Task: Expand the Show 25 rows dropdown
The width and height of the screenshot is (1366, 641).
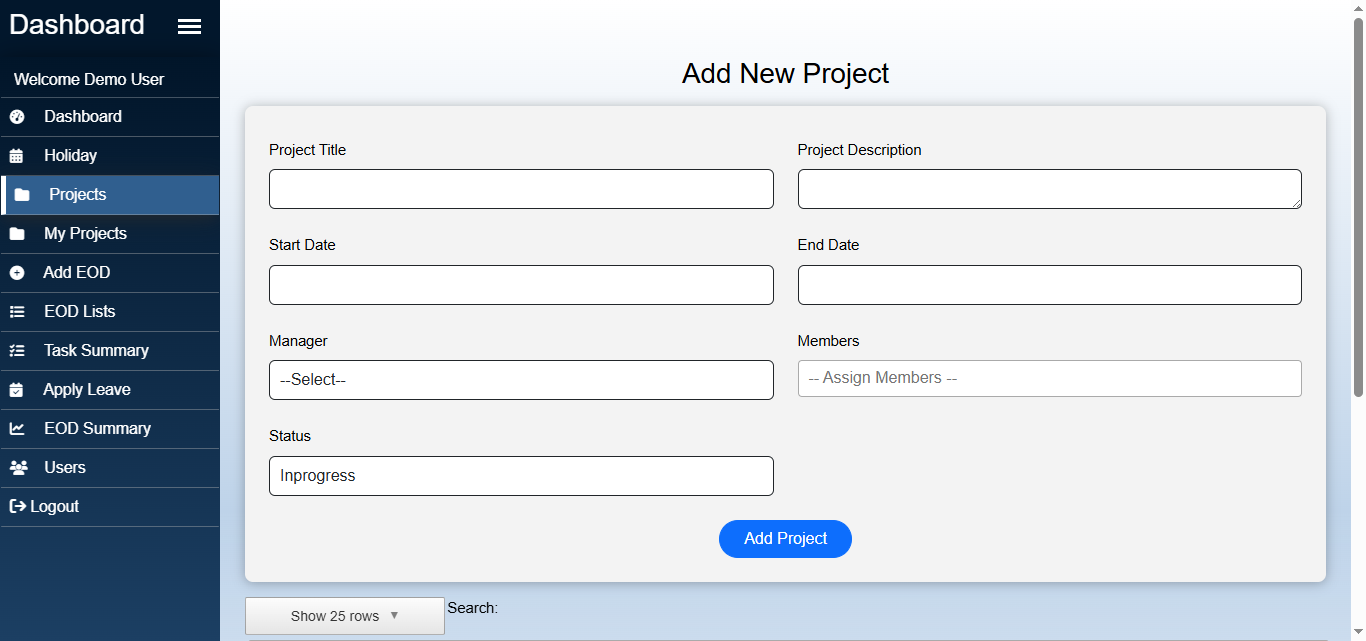Action: [344, 616]
